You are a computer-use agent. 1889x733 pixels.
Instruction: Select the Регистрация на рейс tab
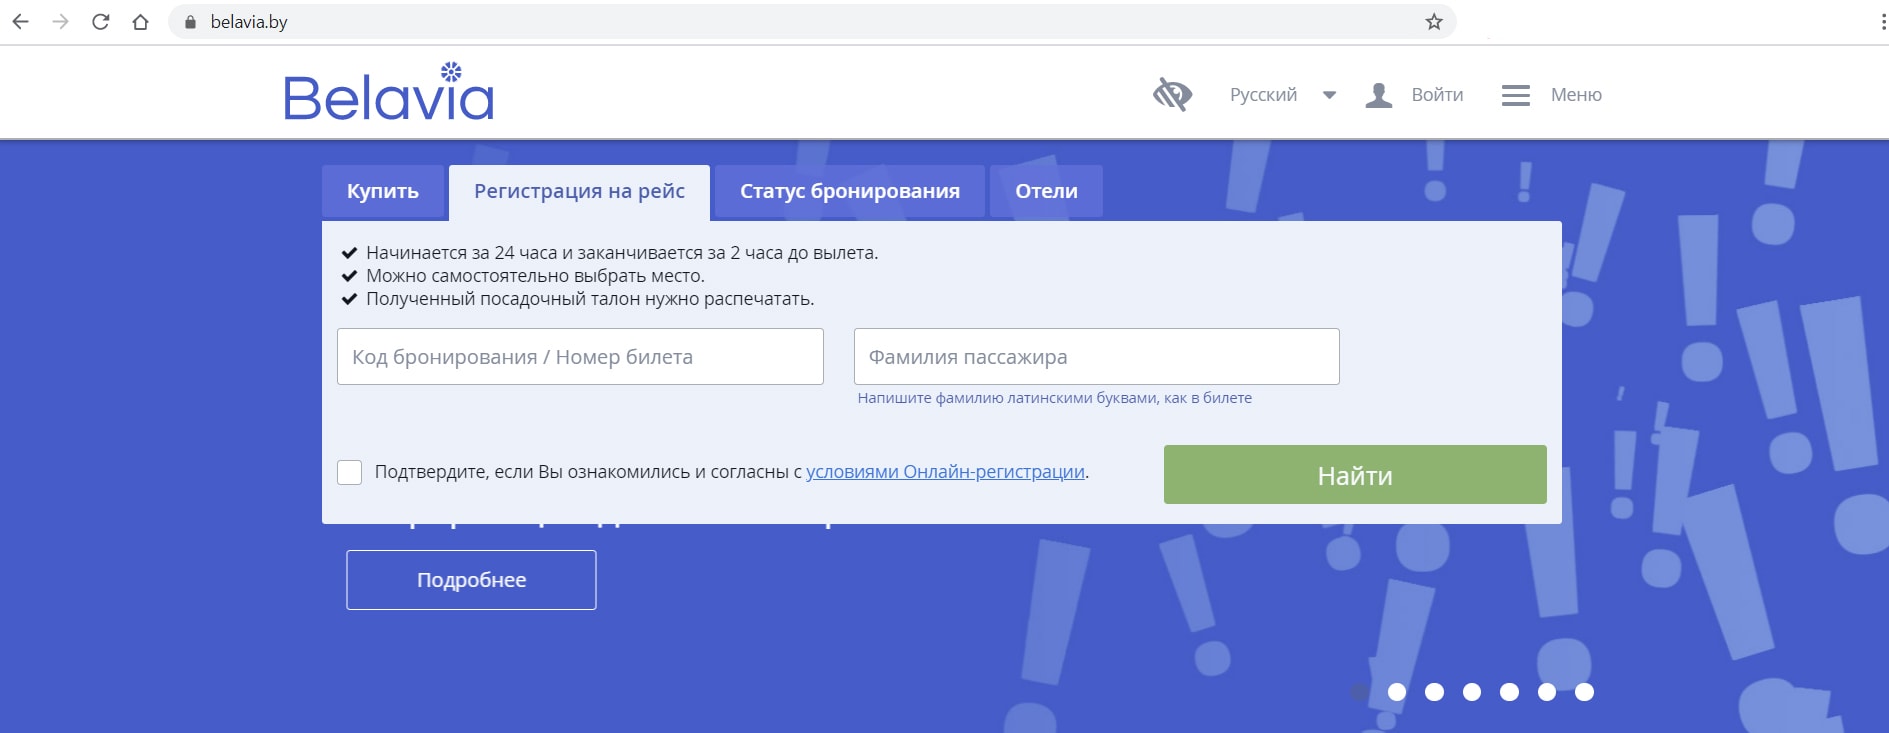579,192
